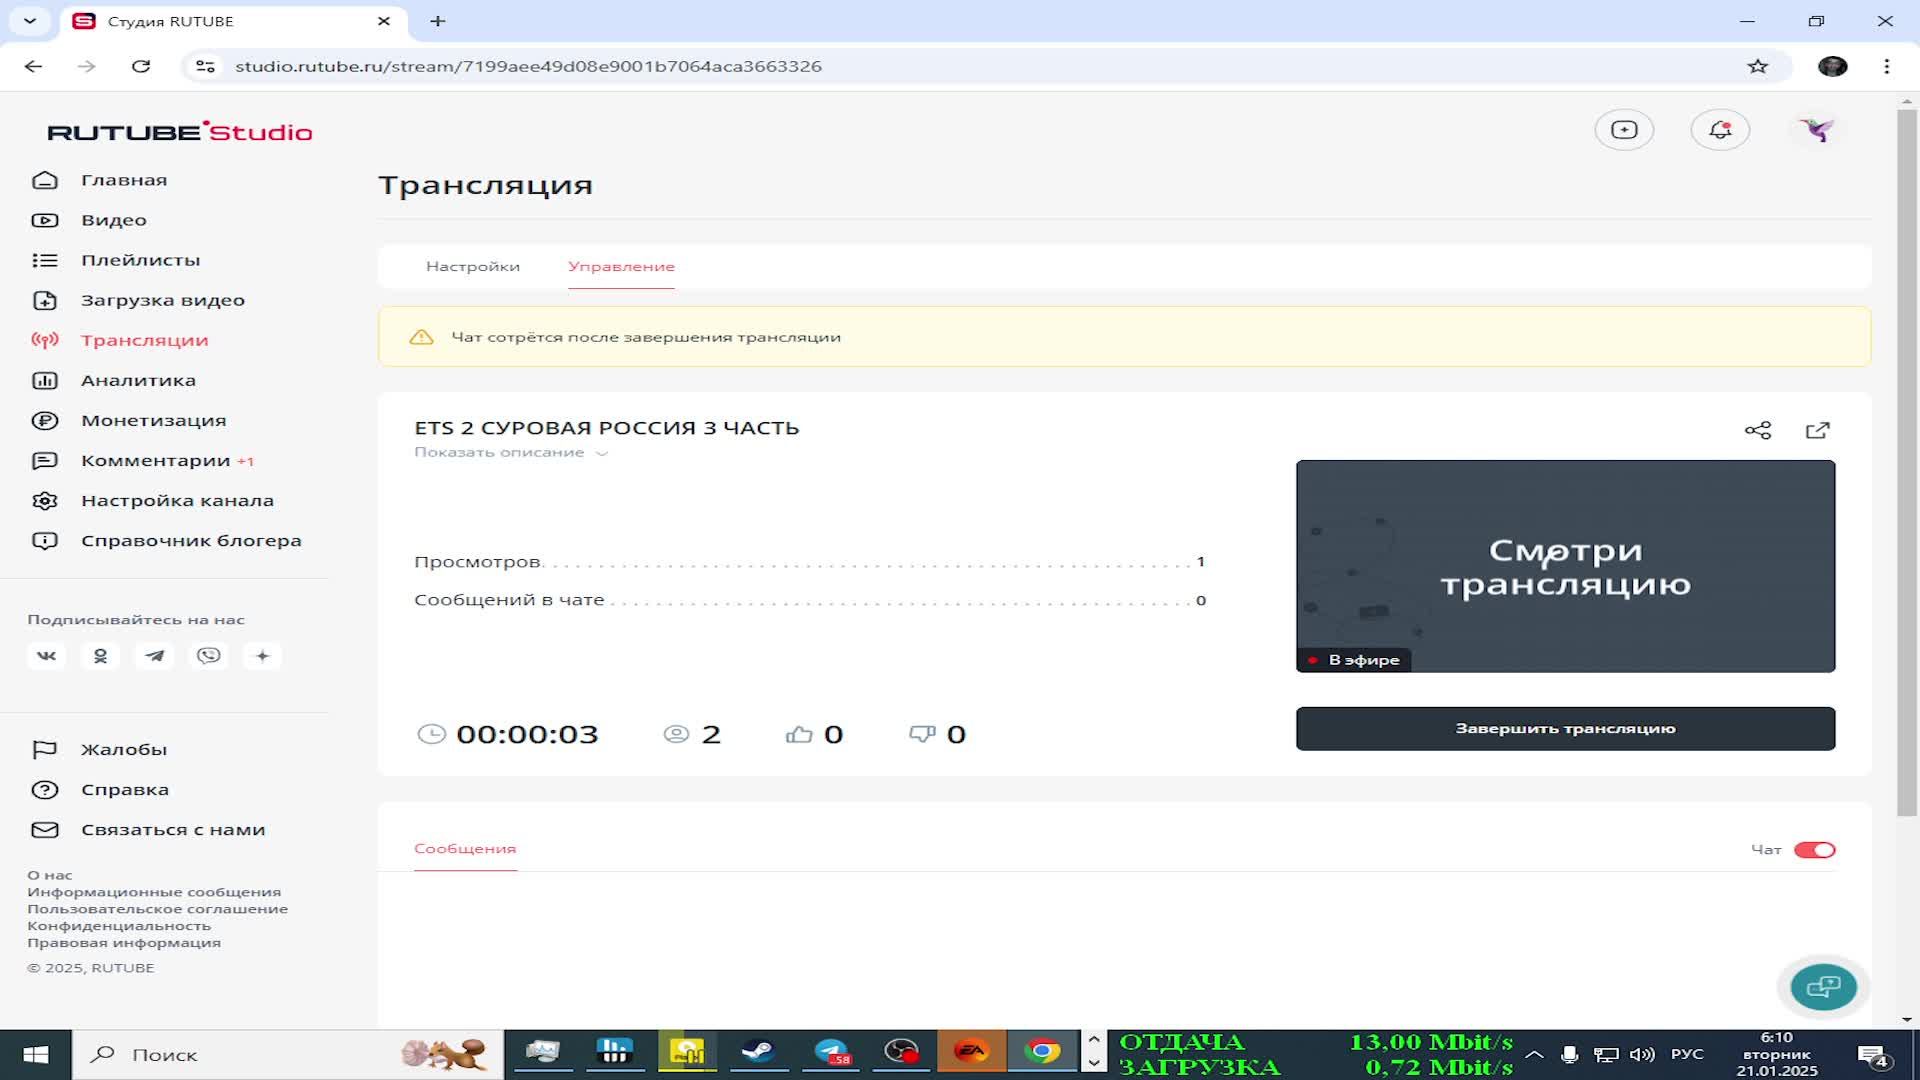Click the RUTUBE Studio logo
1920x1080 pixels.
click(180, 132)
